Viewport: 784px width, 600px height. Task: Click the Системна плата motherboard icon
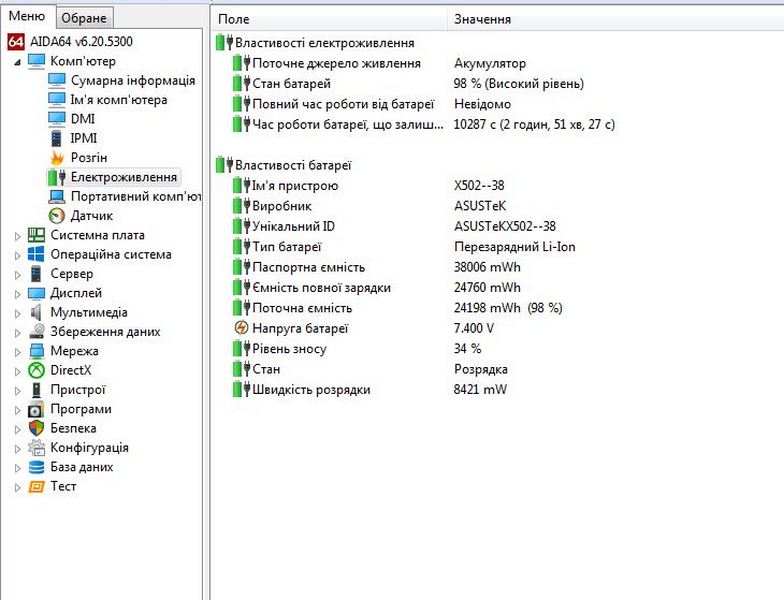click(35, 235)
